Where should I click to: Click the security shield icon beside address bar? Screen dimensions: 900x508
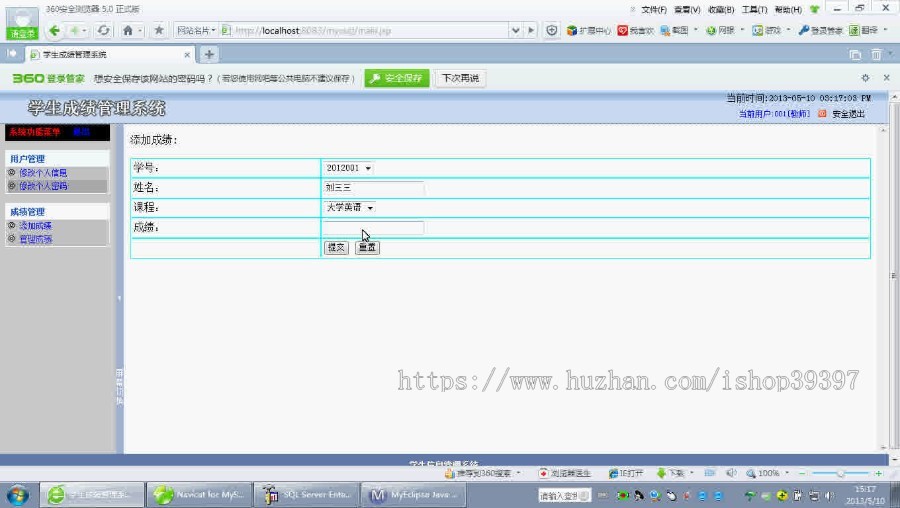coord(552,30)
